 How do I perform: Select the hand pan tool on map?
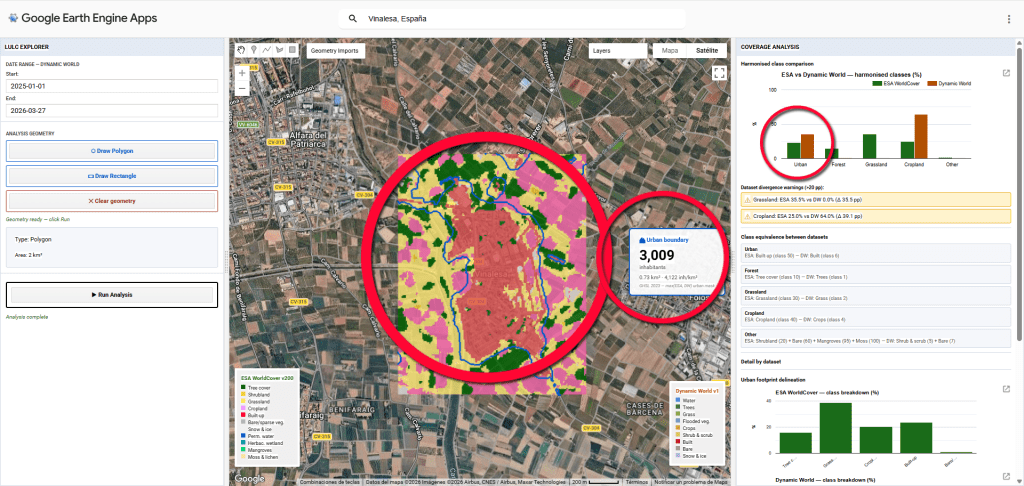pyautogui.click(x=241, y=49)
